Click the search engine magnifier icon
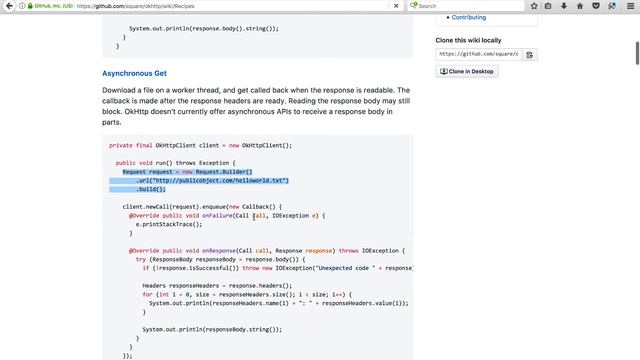 pyautogui.click(x=413, y=5)
